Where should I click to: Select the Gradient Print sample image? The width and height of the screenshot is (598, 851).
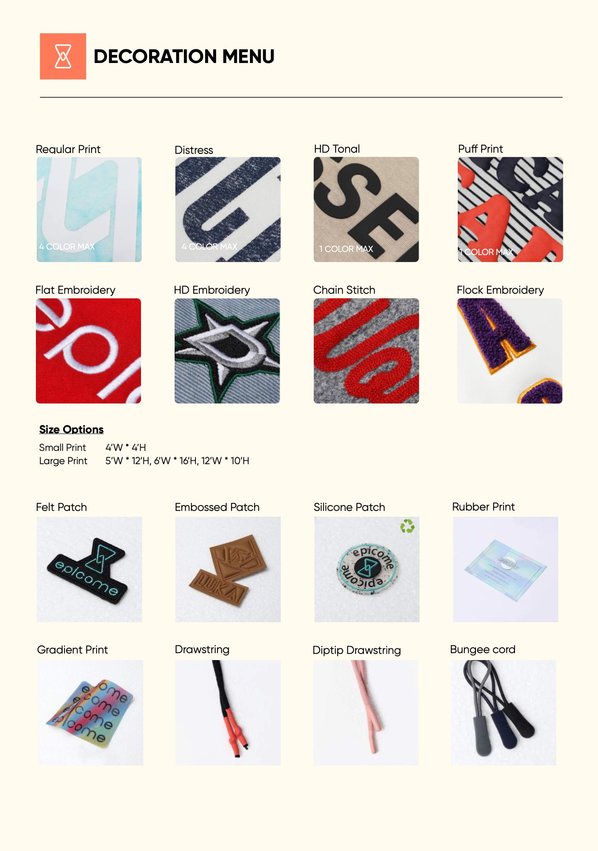[91, 713]
